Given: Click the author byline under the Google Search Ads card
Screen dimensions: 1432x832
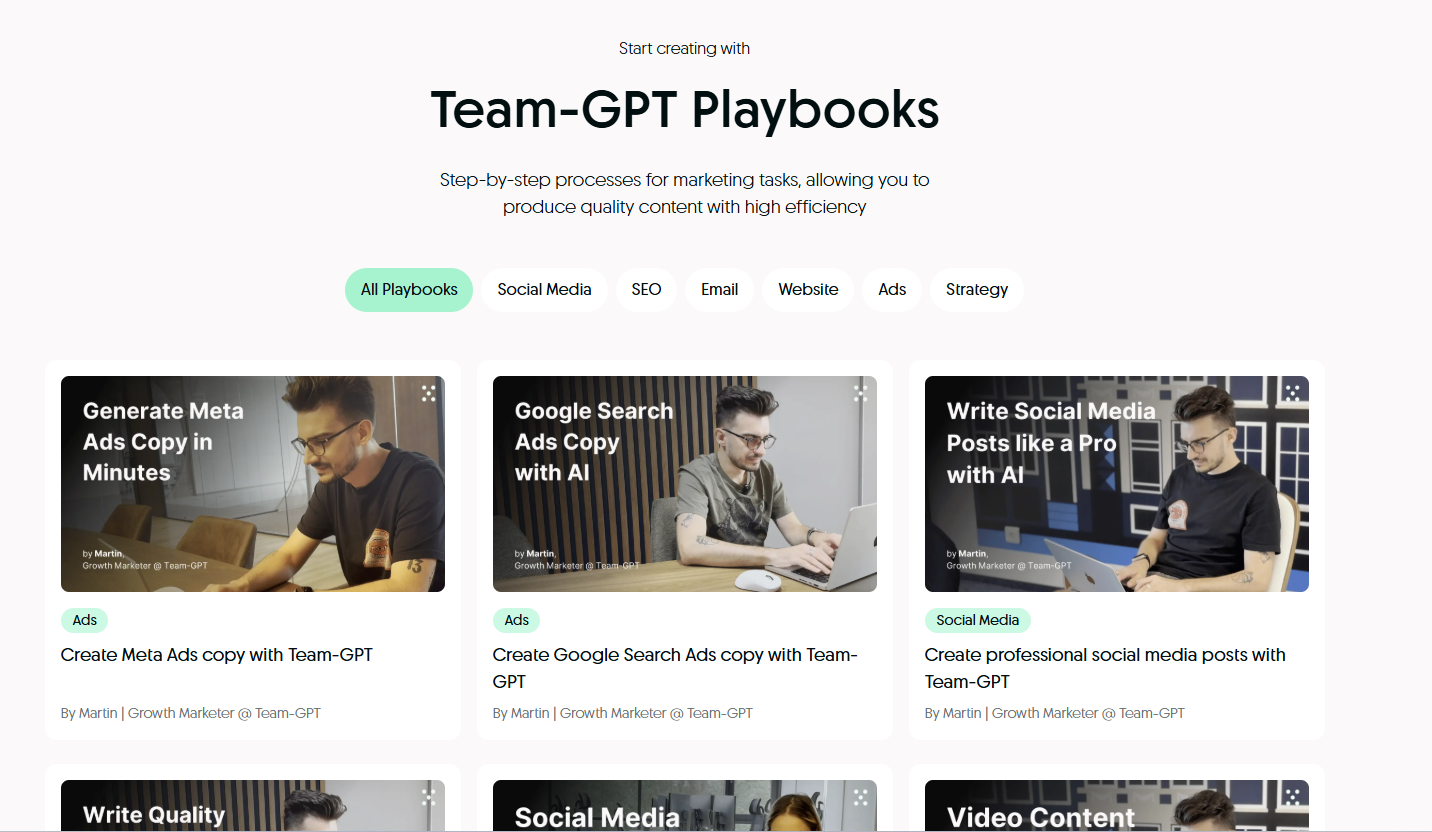Looking at the screenshot, I should 623,713.
